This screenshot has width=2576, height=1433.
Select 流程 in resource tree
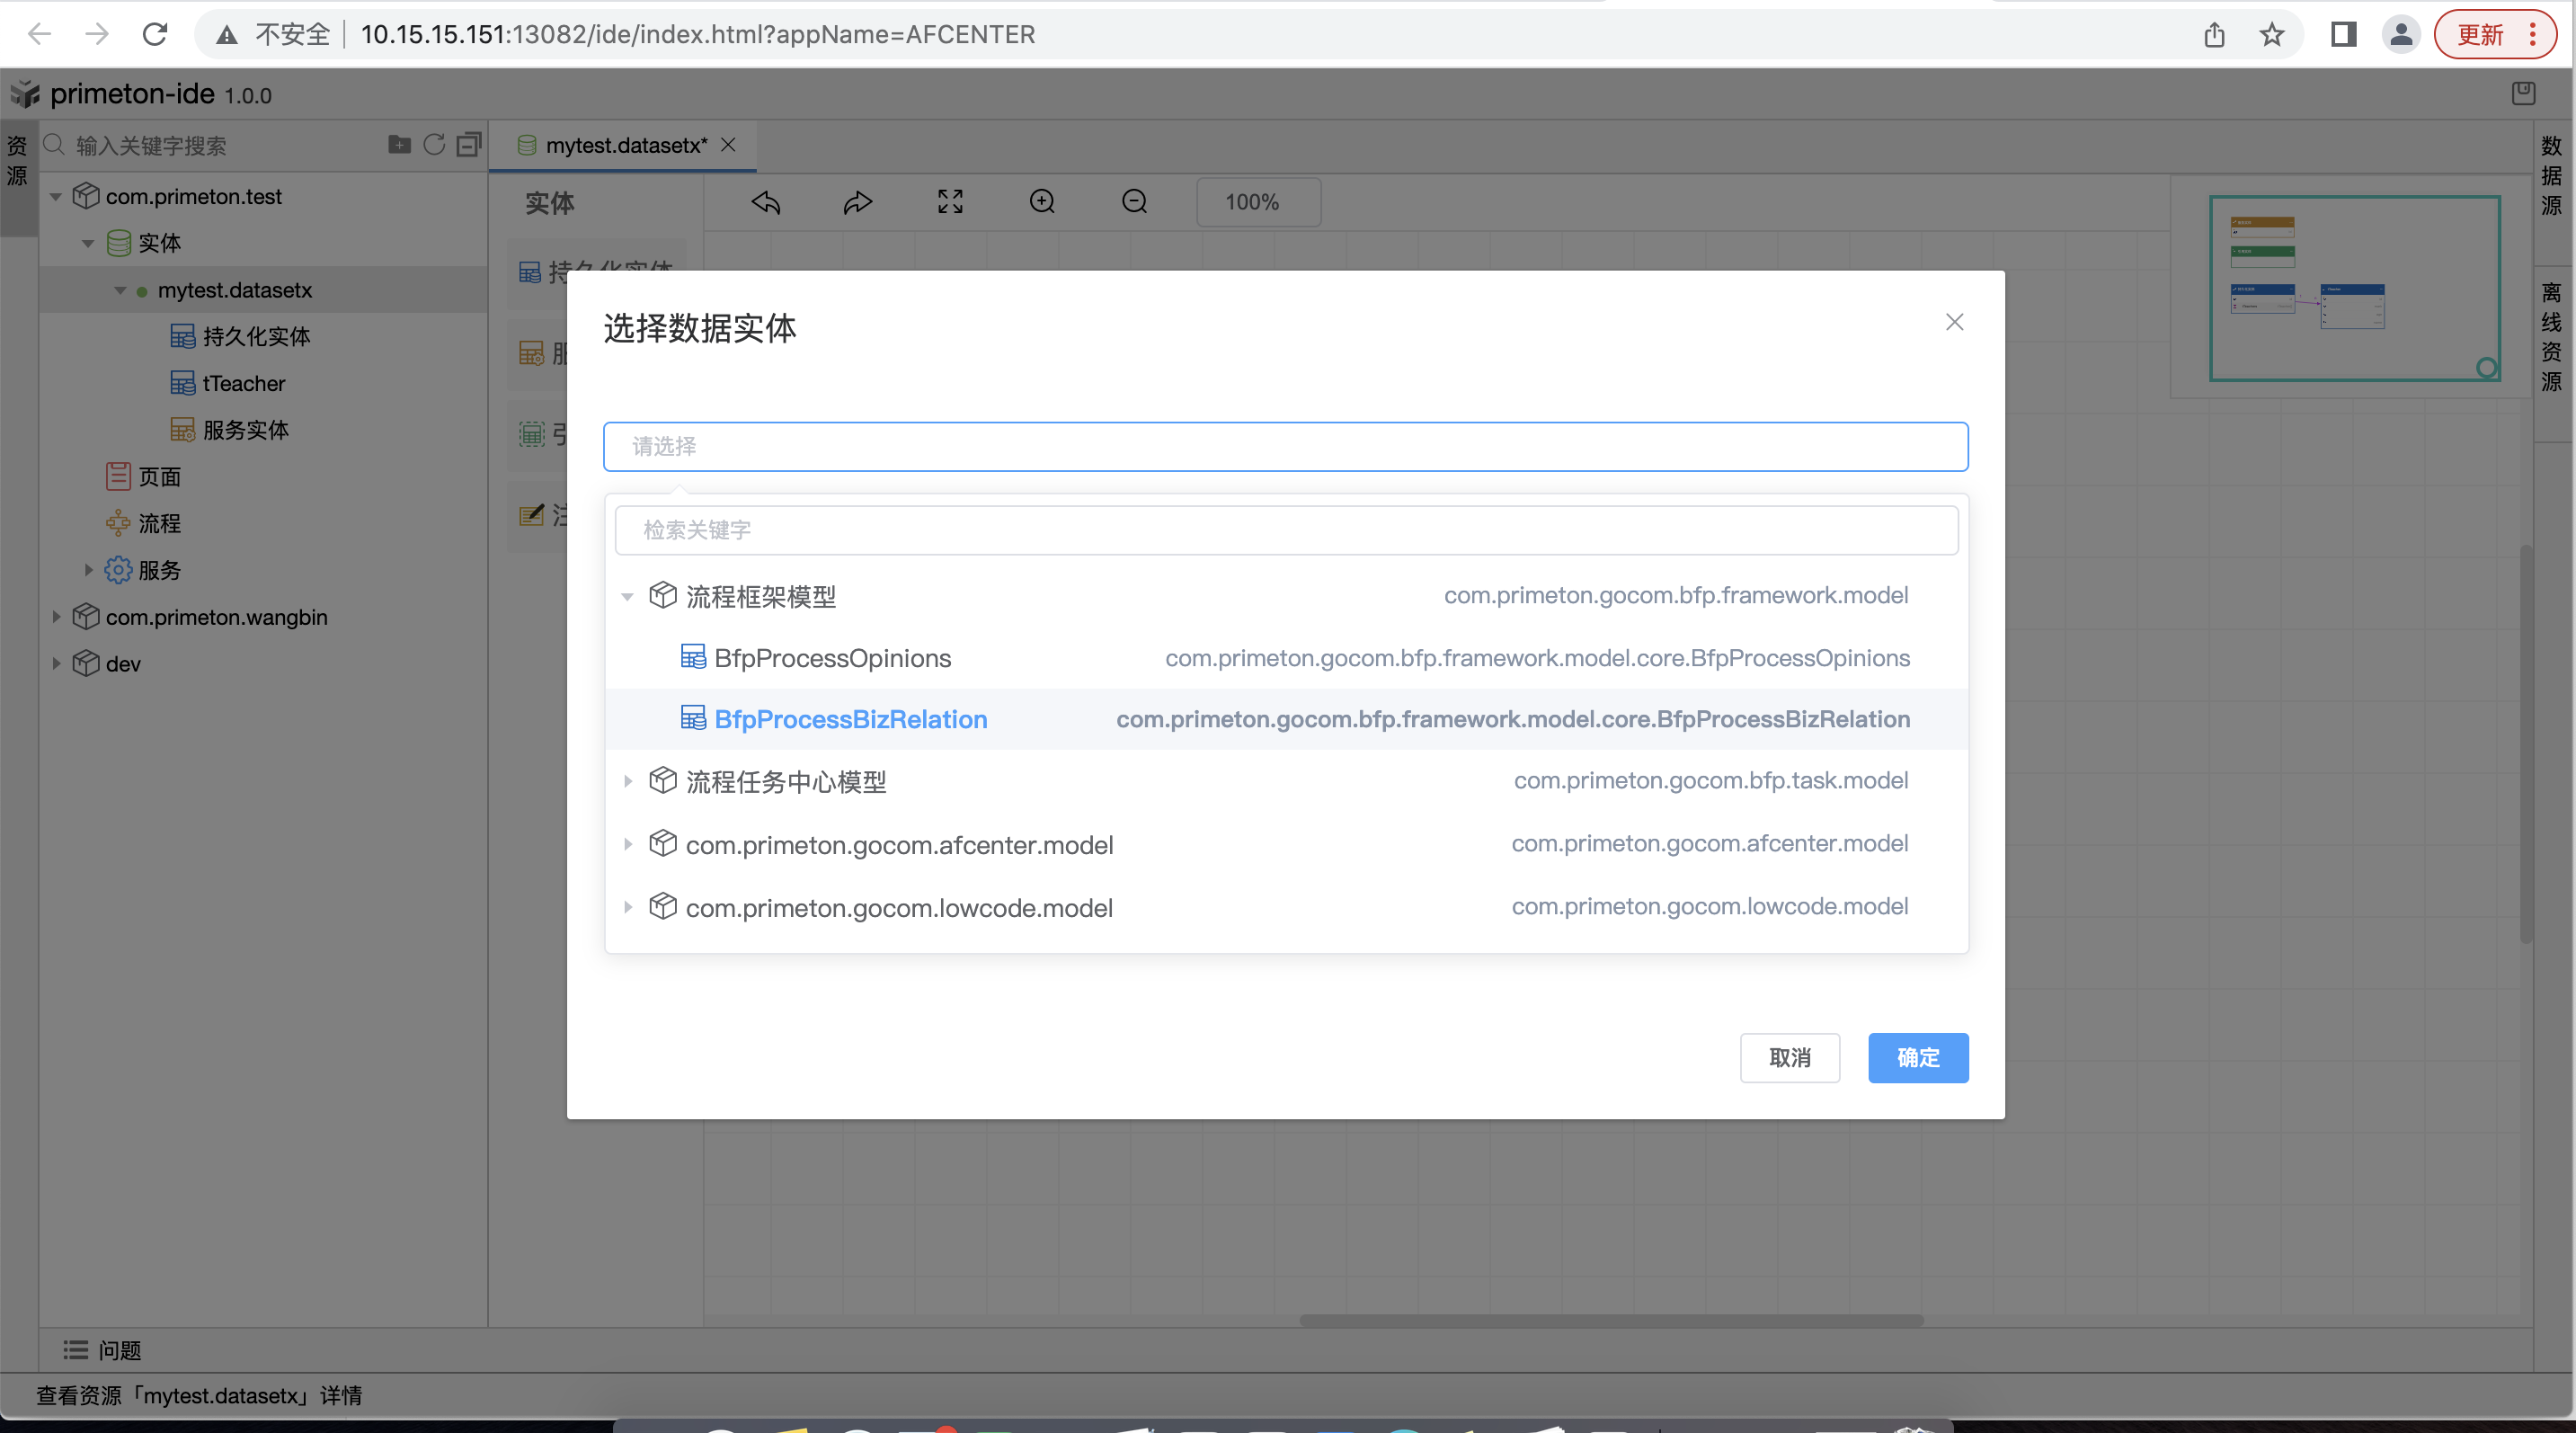coord(159,523)
